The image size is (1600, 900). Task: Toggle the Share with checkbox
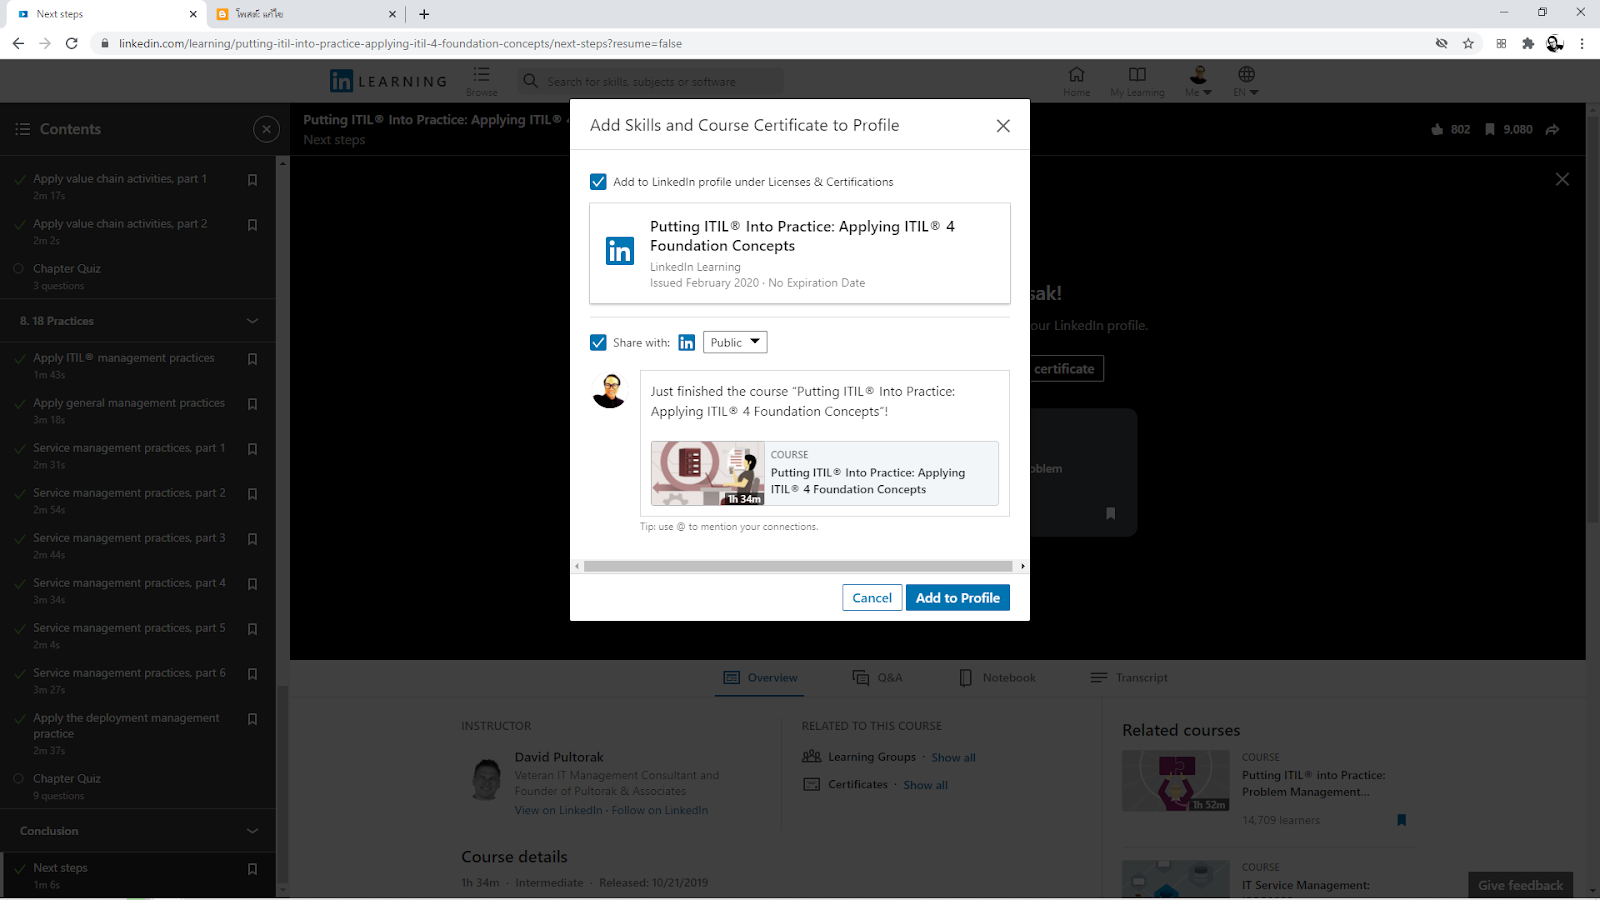point(598,342)
